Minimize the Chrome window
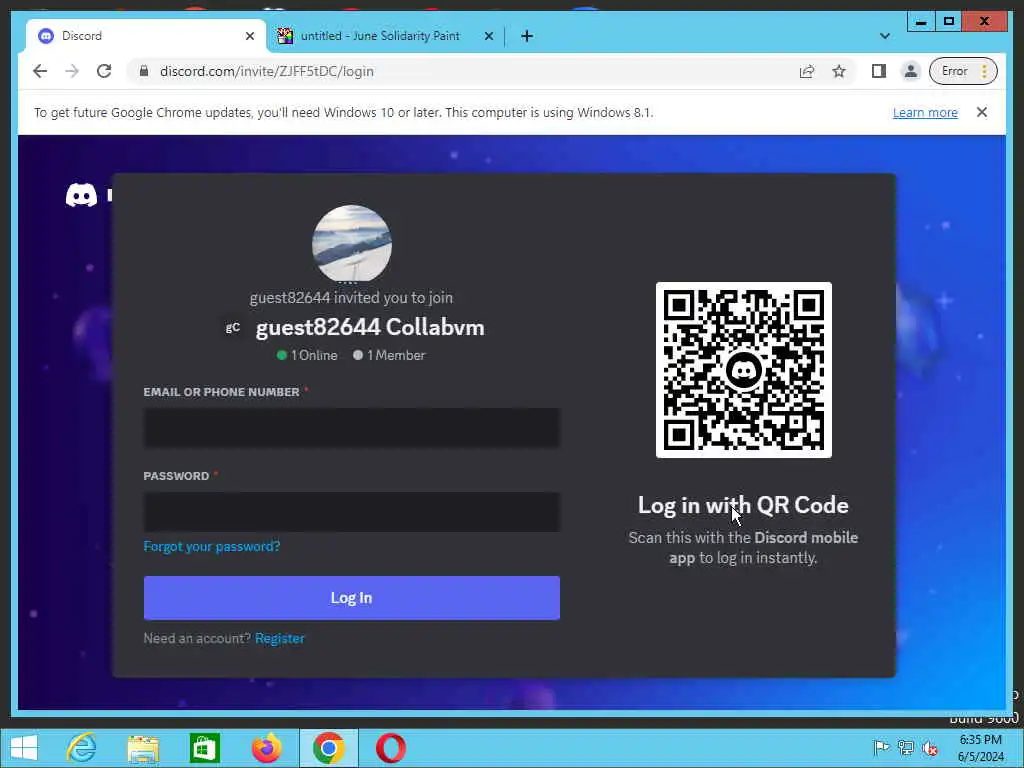The height and width of the screenshot is (768, 1024). point(921,22)
